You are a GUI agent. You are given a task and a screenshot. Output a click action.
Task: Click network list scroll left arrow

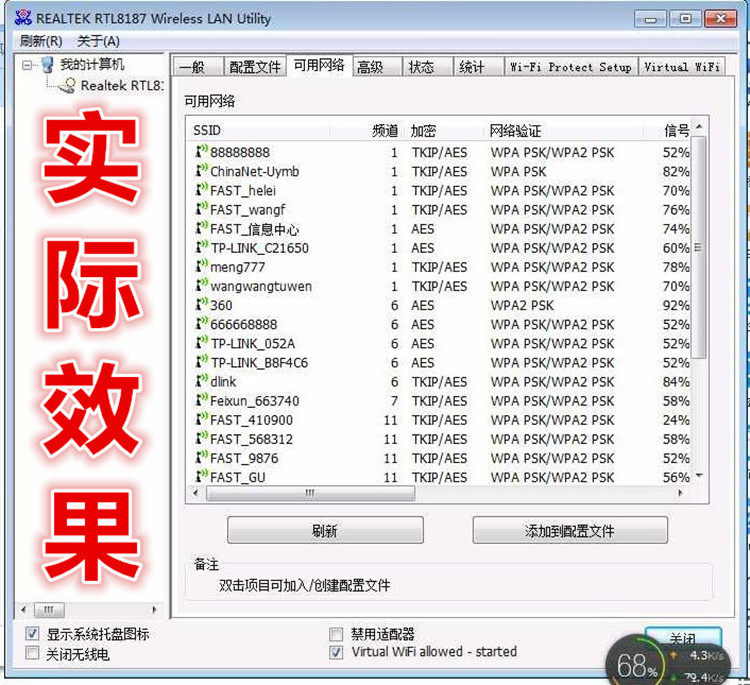pos(195,493)
